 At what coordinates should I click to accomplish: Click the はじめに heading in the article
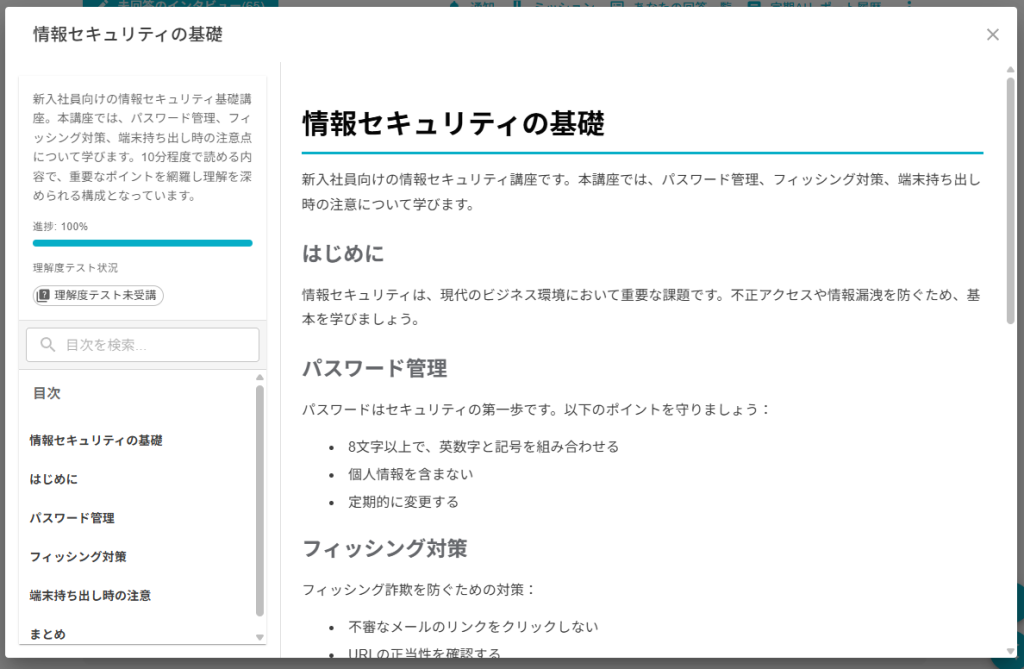click(343, 253)
